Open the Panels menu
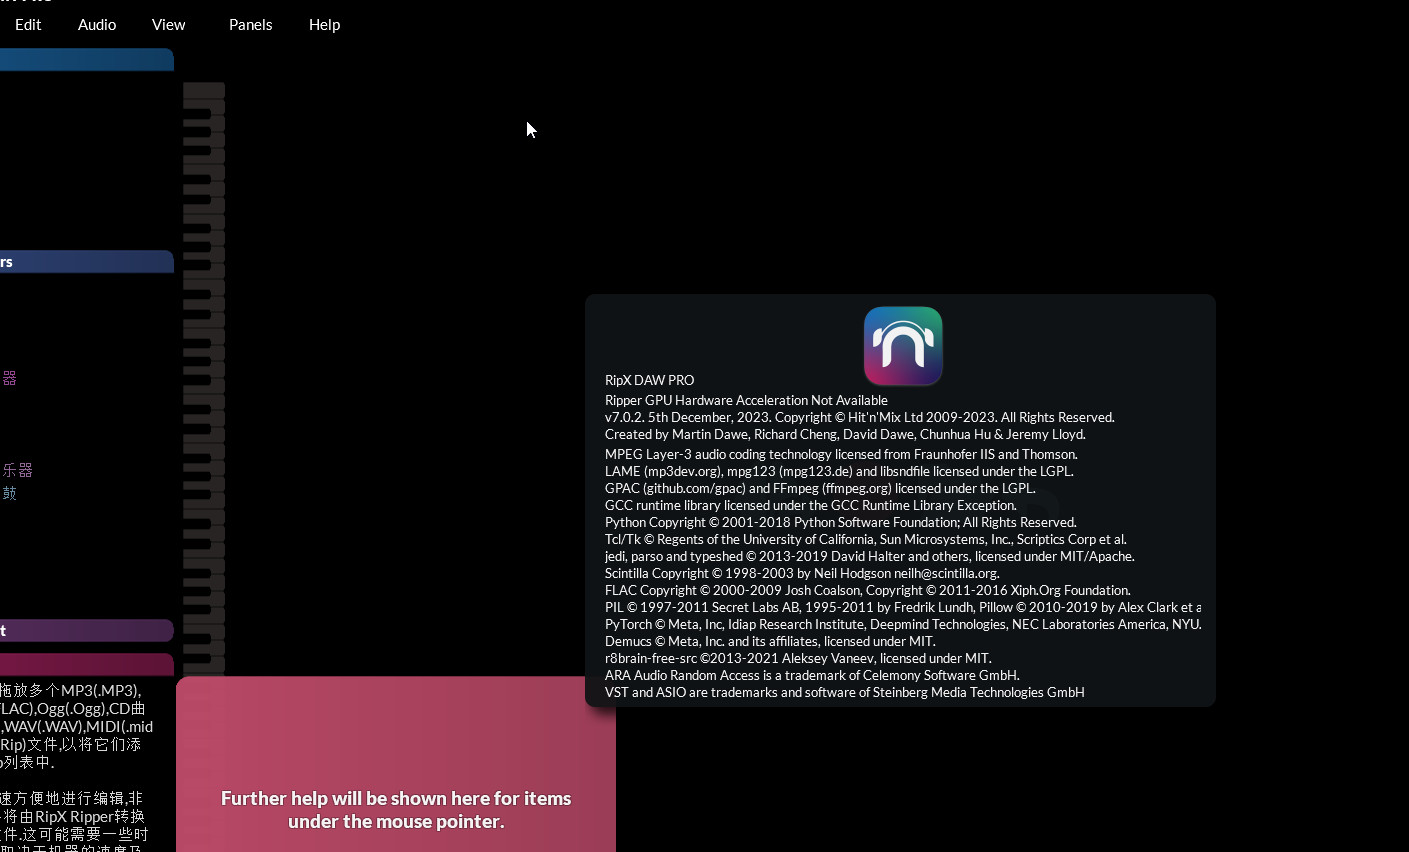This screenshot has height=852, width=1409. point(250,25)
